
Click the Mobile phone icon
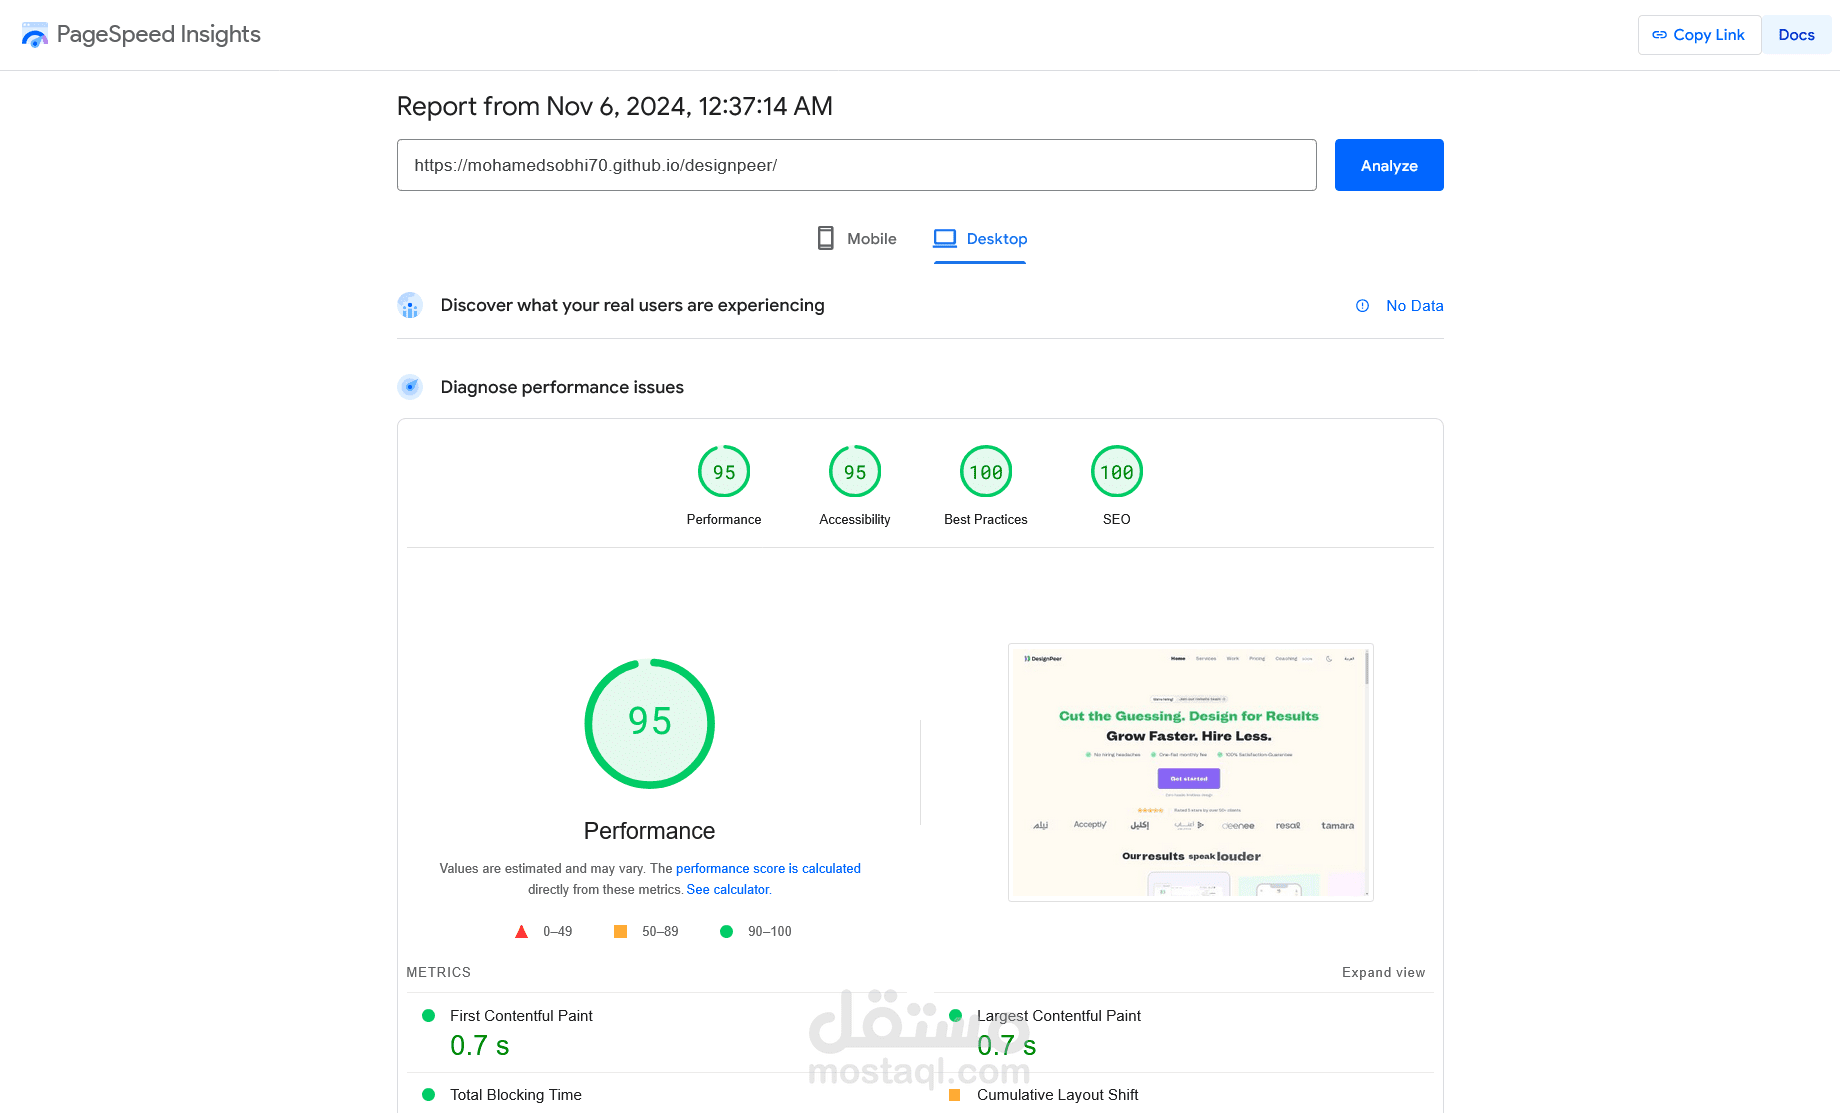tap(825, 238)
